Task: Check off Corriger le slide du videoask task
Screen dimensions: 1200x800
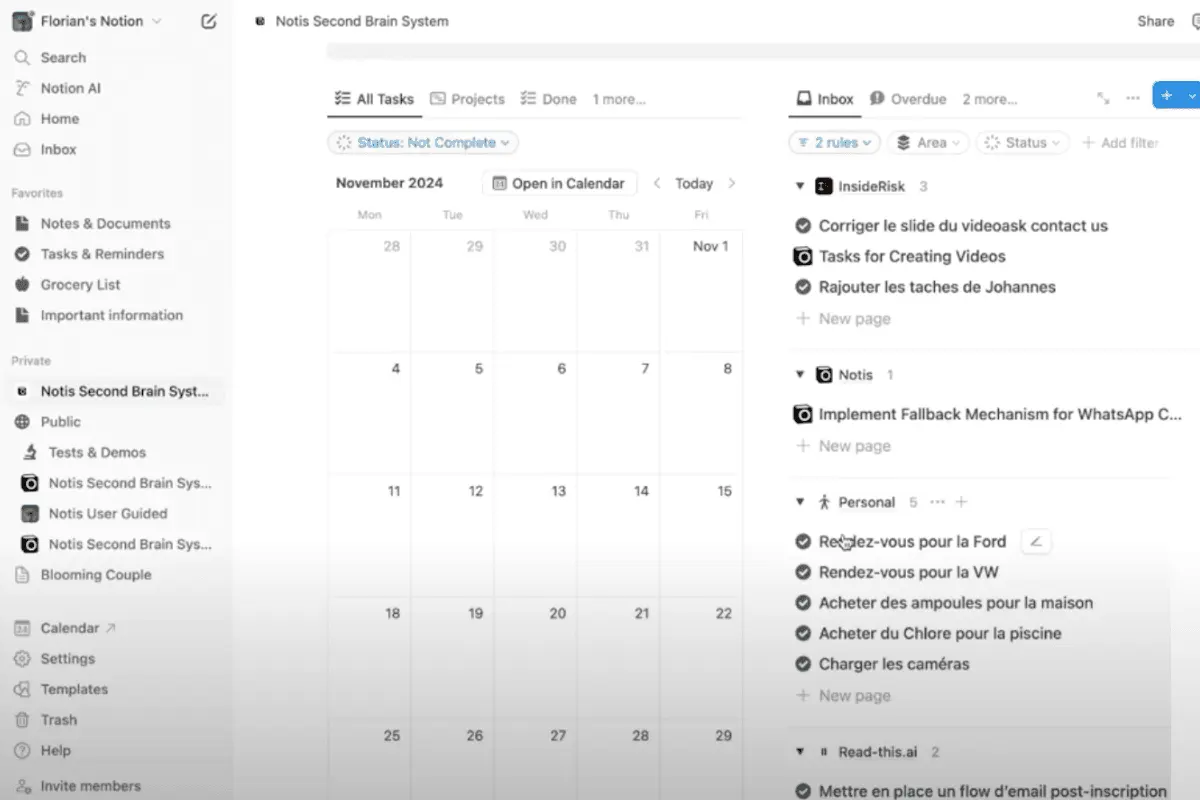Action: click(803, 226)
